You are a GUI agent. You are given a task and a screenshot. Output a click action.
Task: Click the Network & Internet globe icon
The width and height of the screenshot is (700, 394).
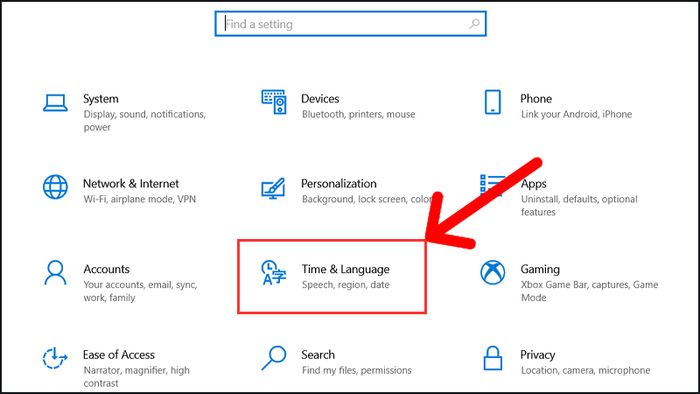point(55,187)
